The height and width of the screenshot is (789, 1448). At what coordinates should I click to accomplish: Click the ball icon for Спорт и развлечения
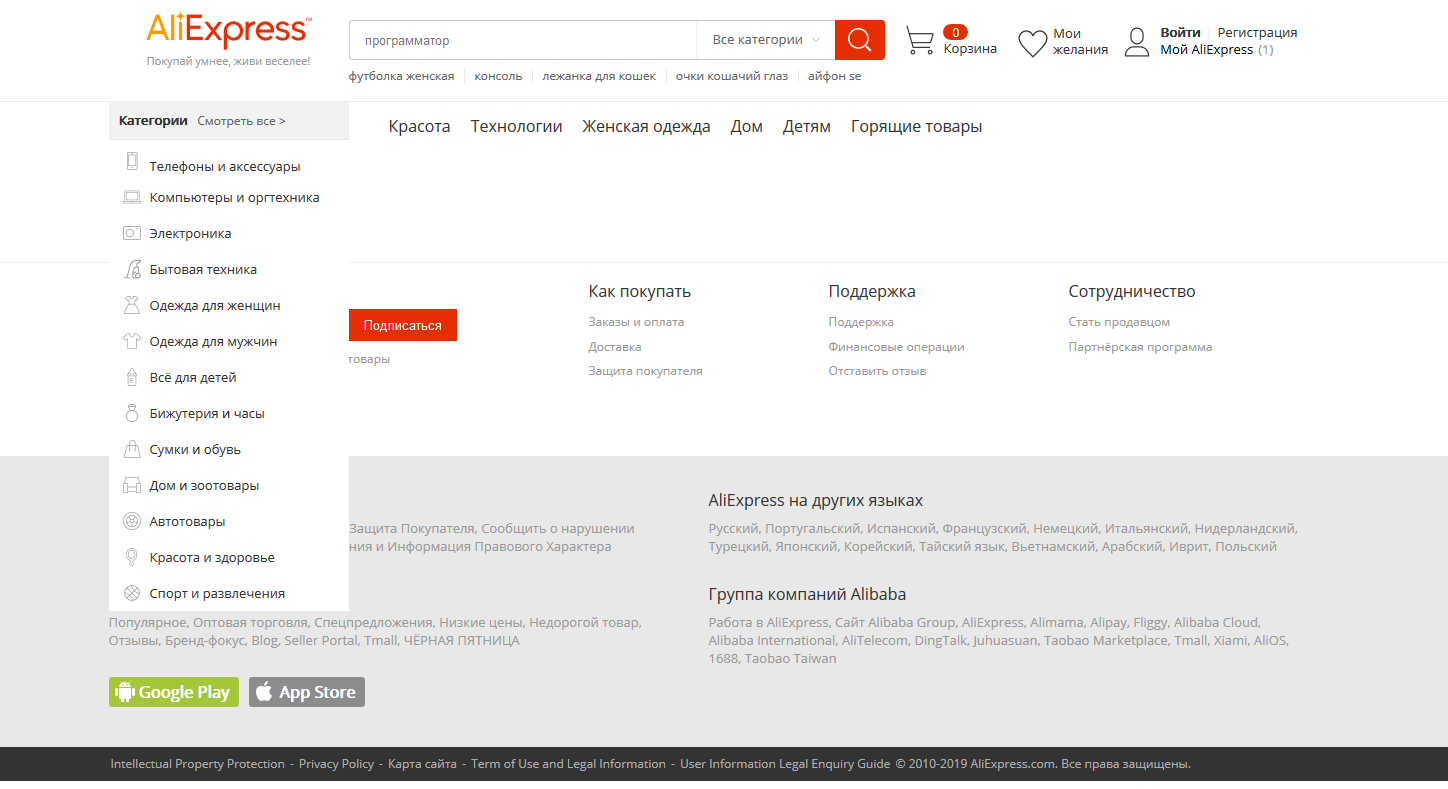coord(131,593)
